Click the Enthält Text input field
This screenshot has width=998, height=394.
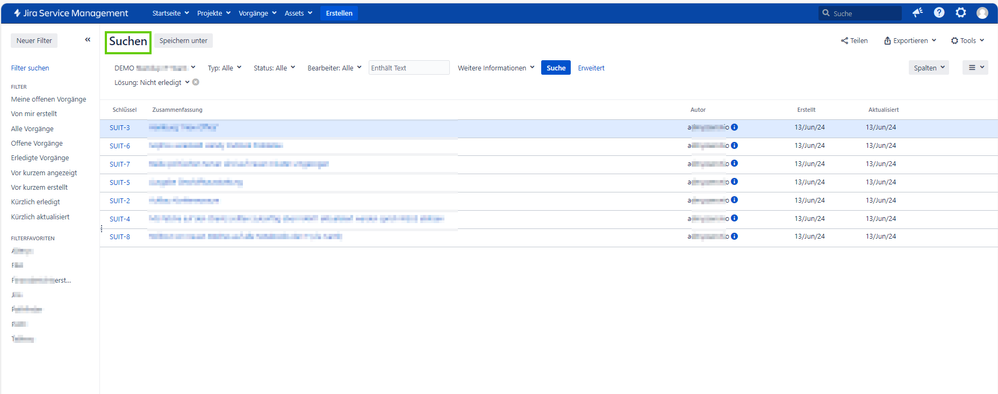(x=409, y=67)
